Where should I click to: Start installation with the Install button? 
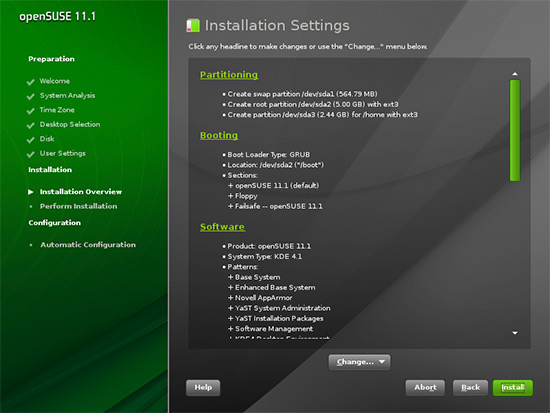tap(513, 387)
